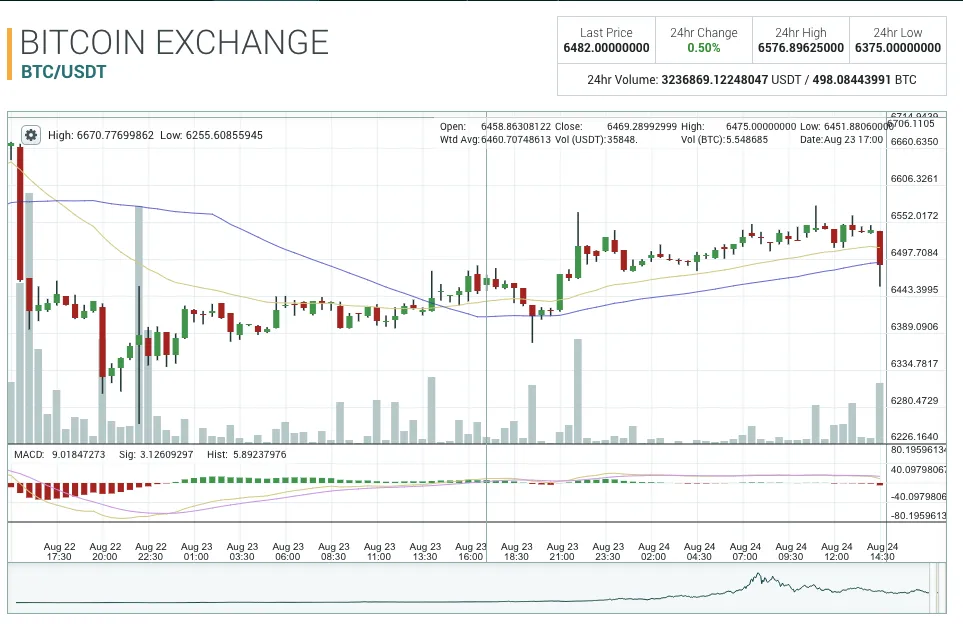Click the Aug 23 08:30 time axis label
The image size is (963, 624).
pyautogui.click(x=333, y=552)
